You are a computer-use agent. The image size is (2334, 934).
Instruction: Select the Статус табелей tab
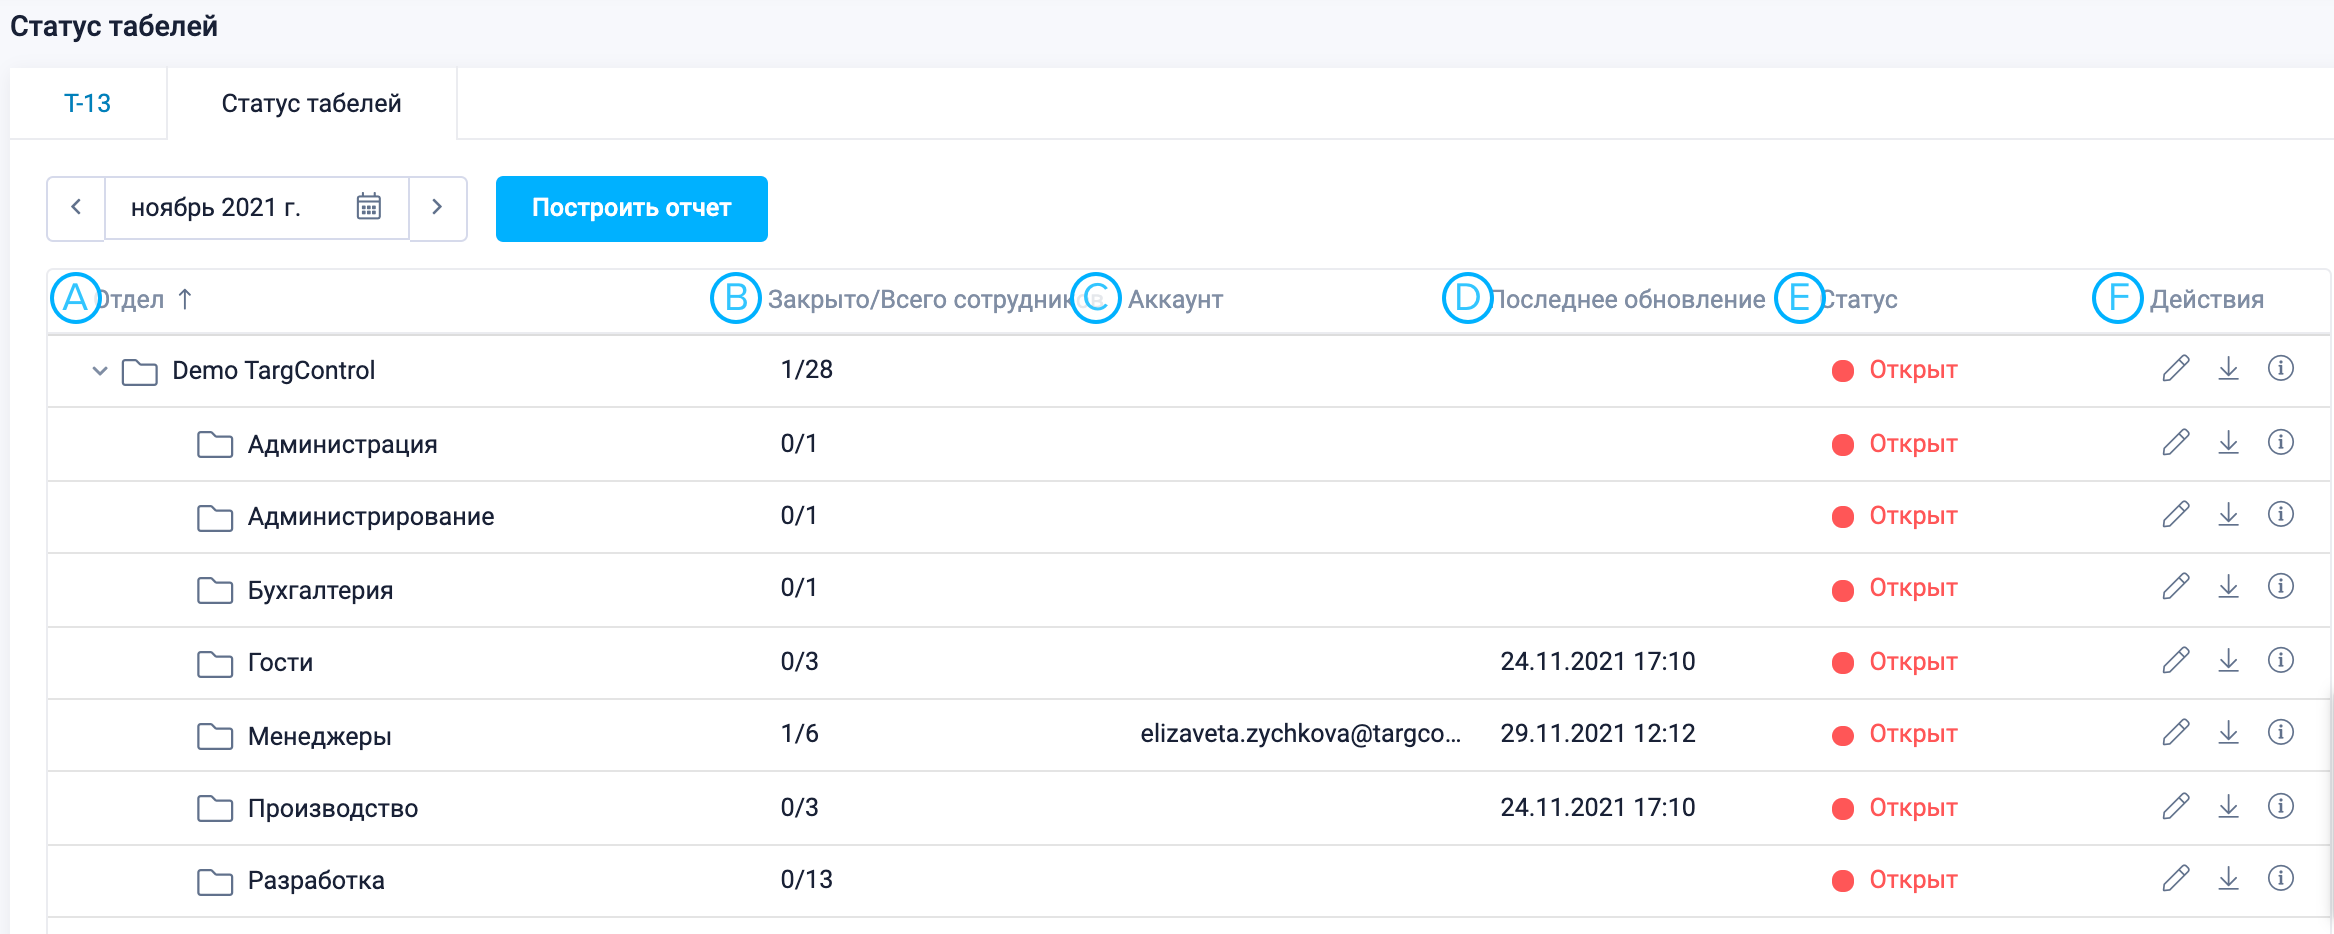pos(311,103)
